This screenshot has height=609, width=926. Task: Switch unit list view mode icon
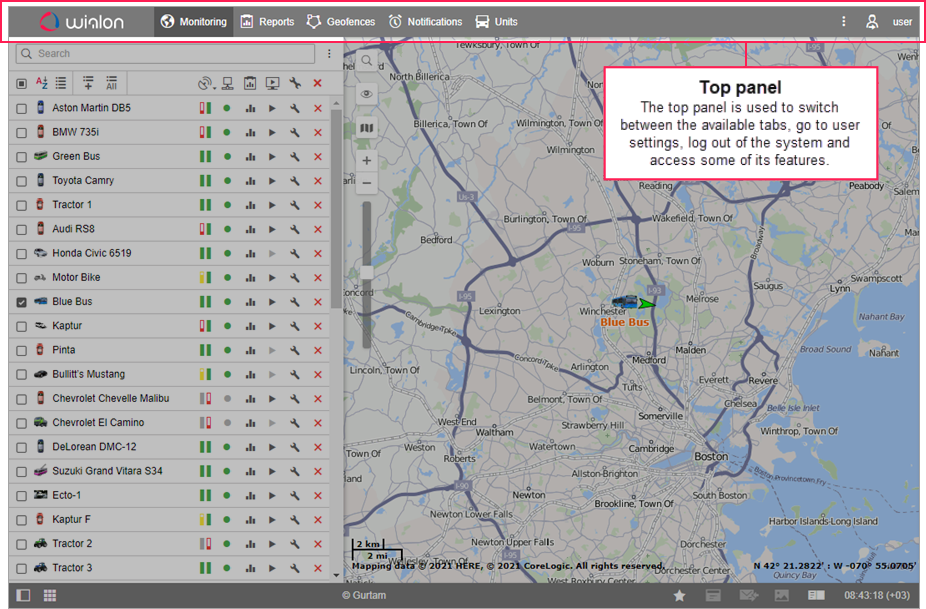tap(61, 83)
